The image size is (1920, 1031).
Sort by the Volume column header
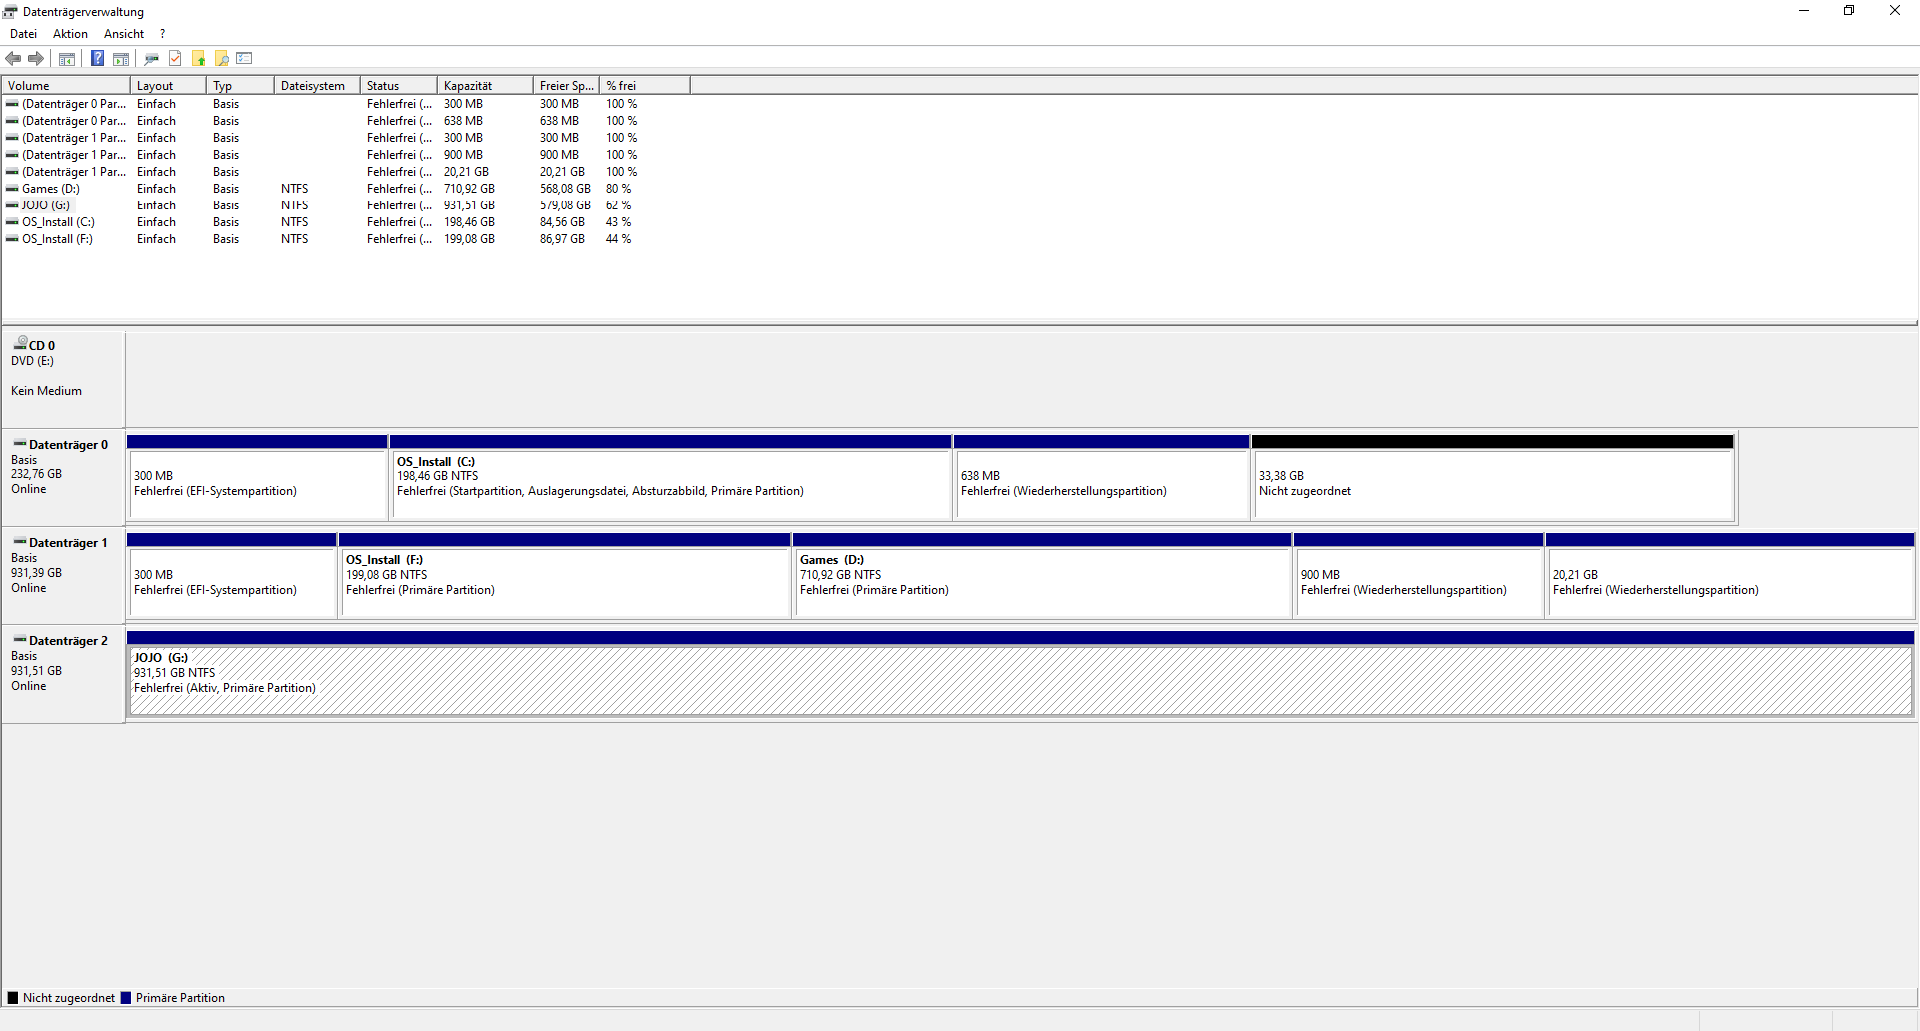[x=66, y=86]
